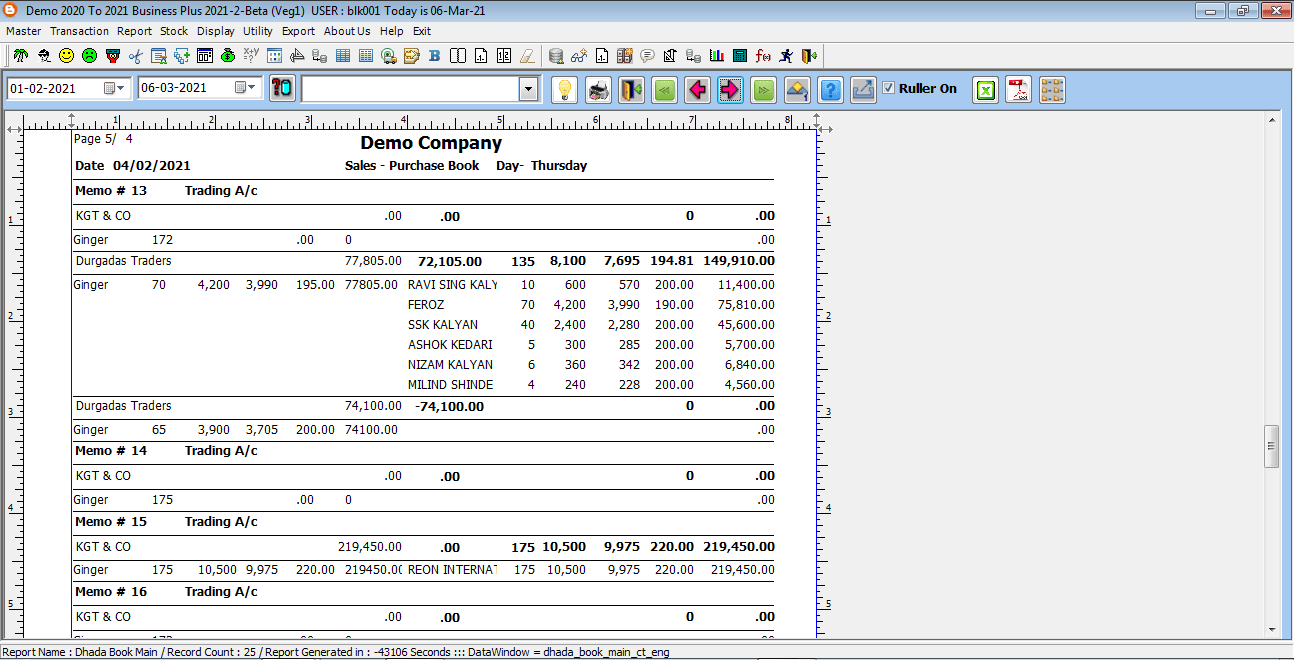The image size is (1294, 660).
Task: Click the printer icon to print report
Action: 598,90
